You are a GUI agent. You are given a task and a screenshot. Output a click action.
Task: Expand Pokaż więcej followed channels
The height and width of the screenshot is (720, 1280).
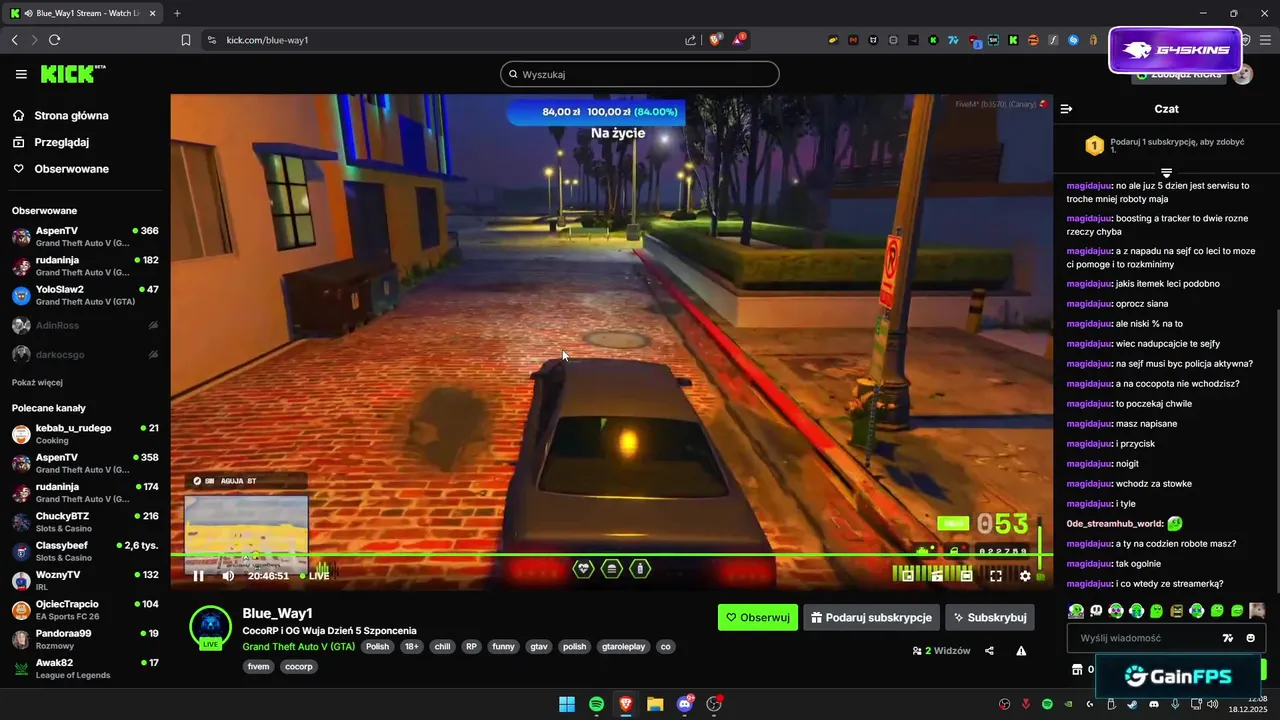click(37, 382)
